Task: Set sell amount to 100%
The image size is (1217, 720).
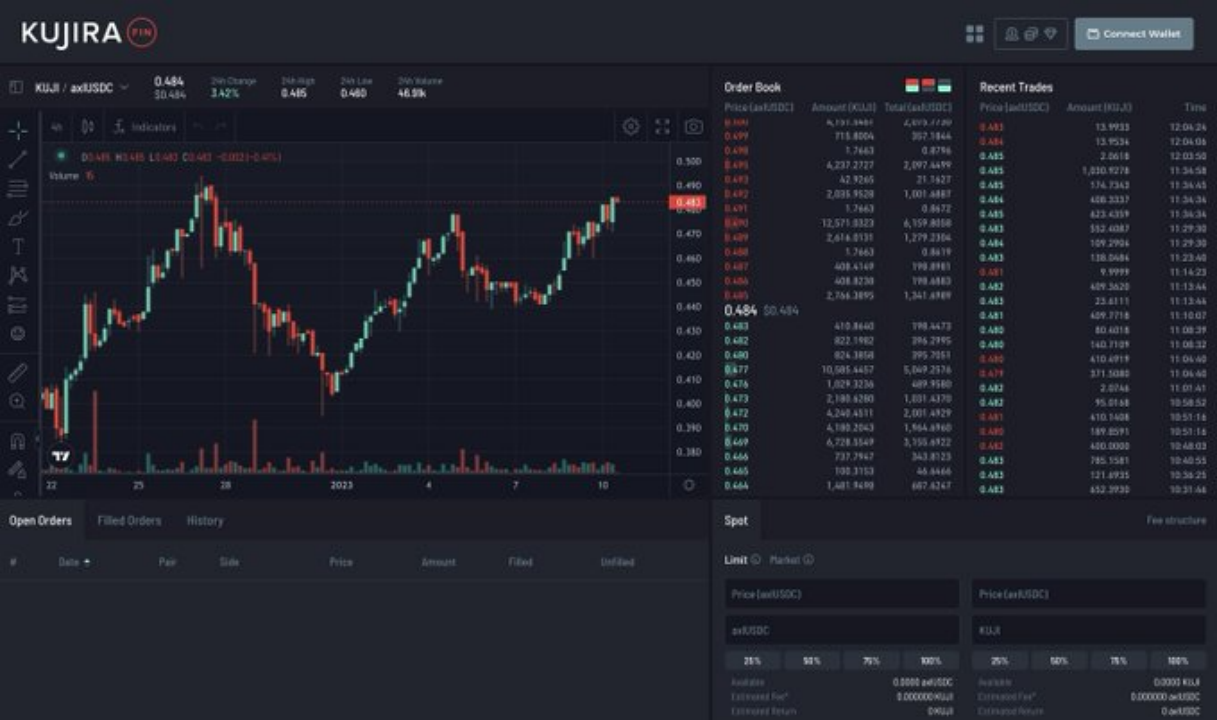Action: 1178,661
